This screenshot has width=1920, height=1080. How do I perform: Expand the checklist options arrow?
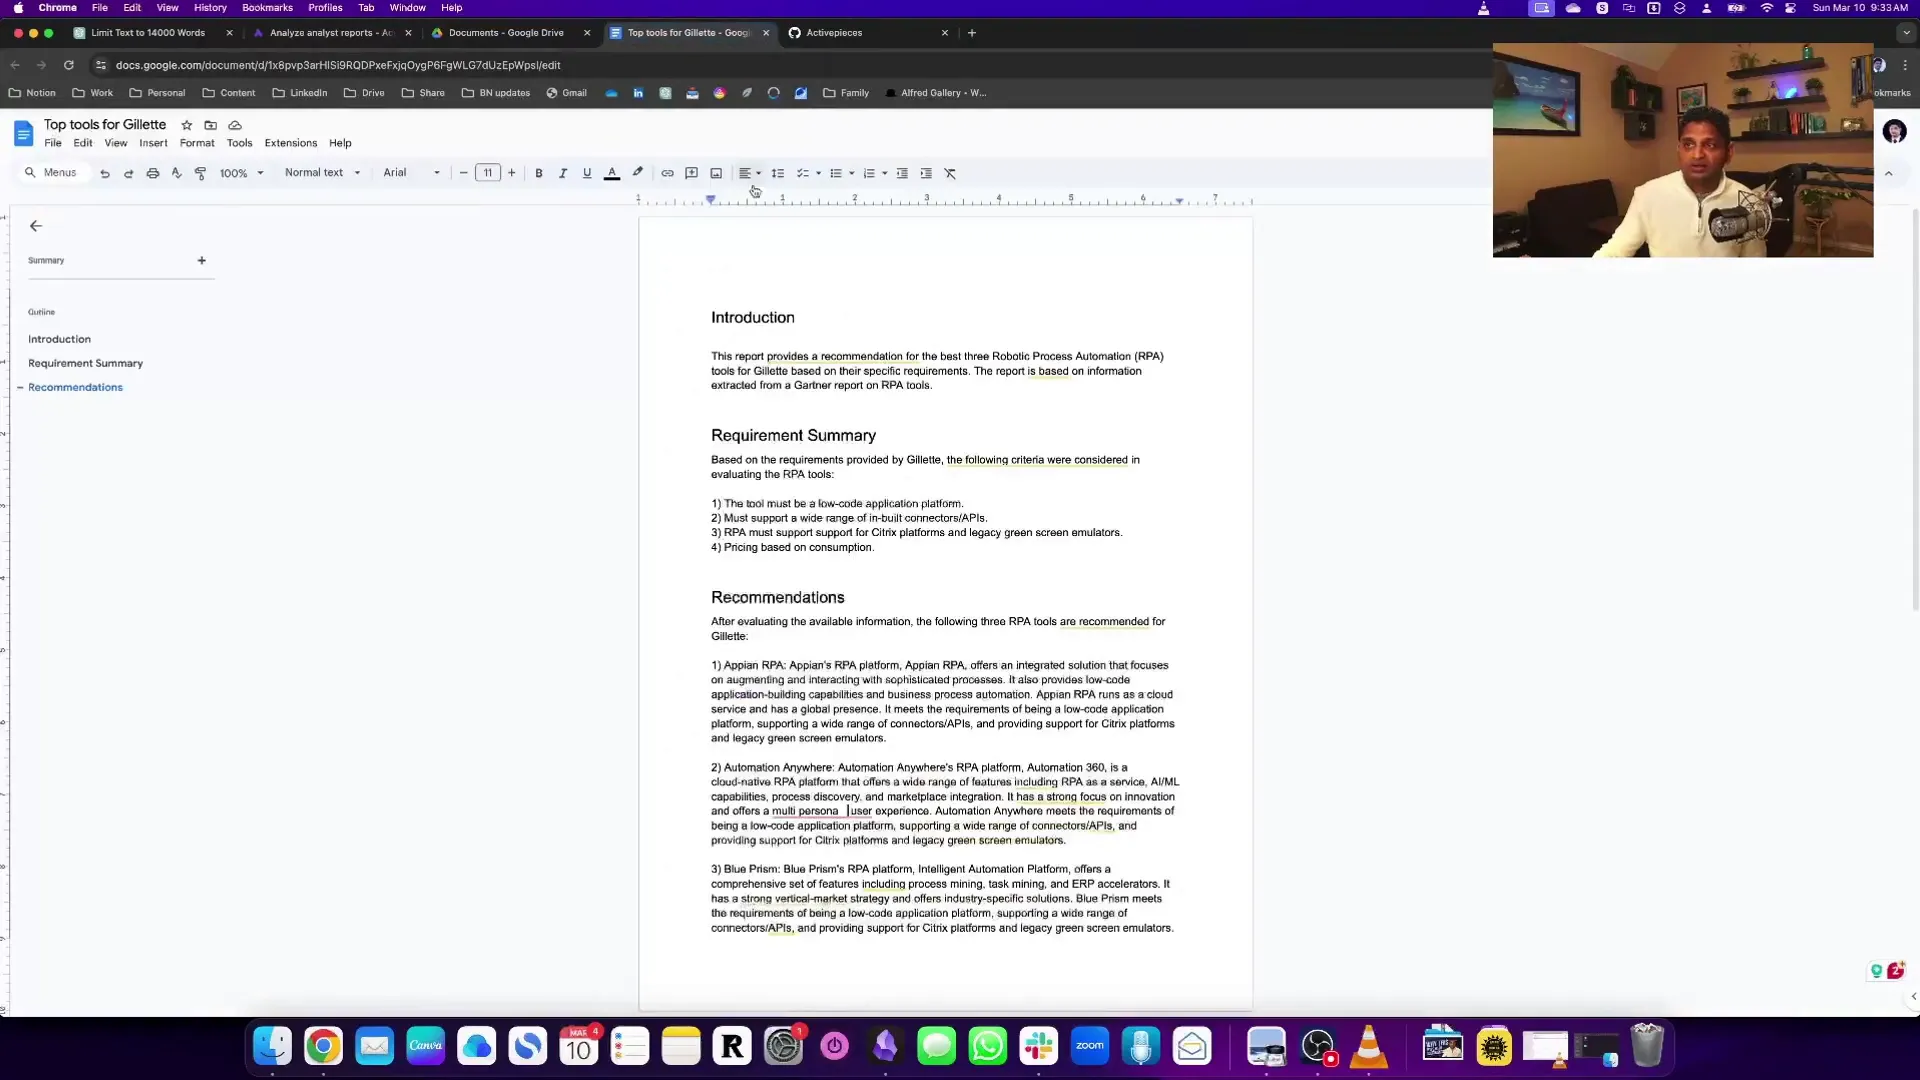pyautogui.click(x=819, y=173)
